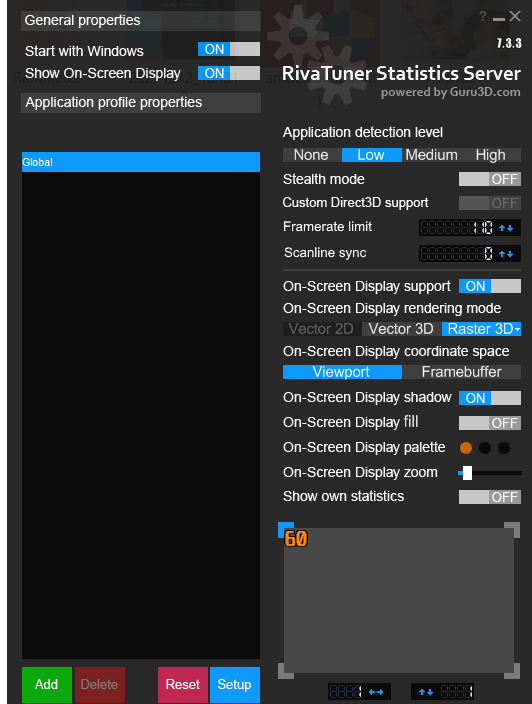Open Raster 3D dropdown arrow
Image resolution: width=532 pixels, height=704 pixels.
(x=517, y=329)
